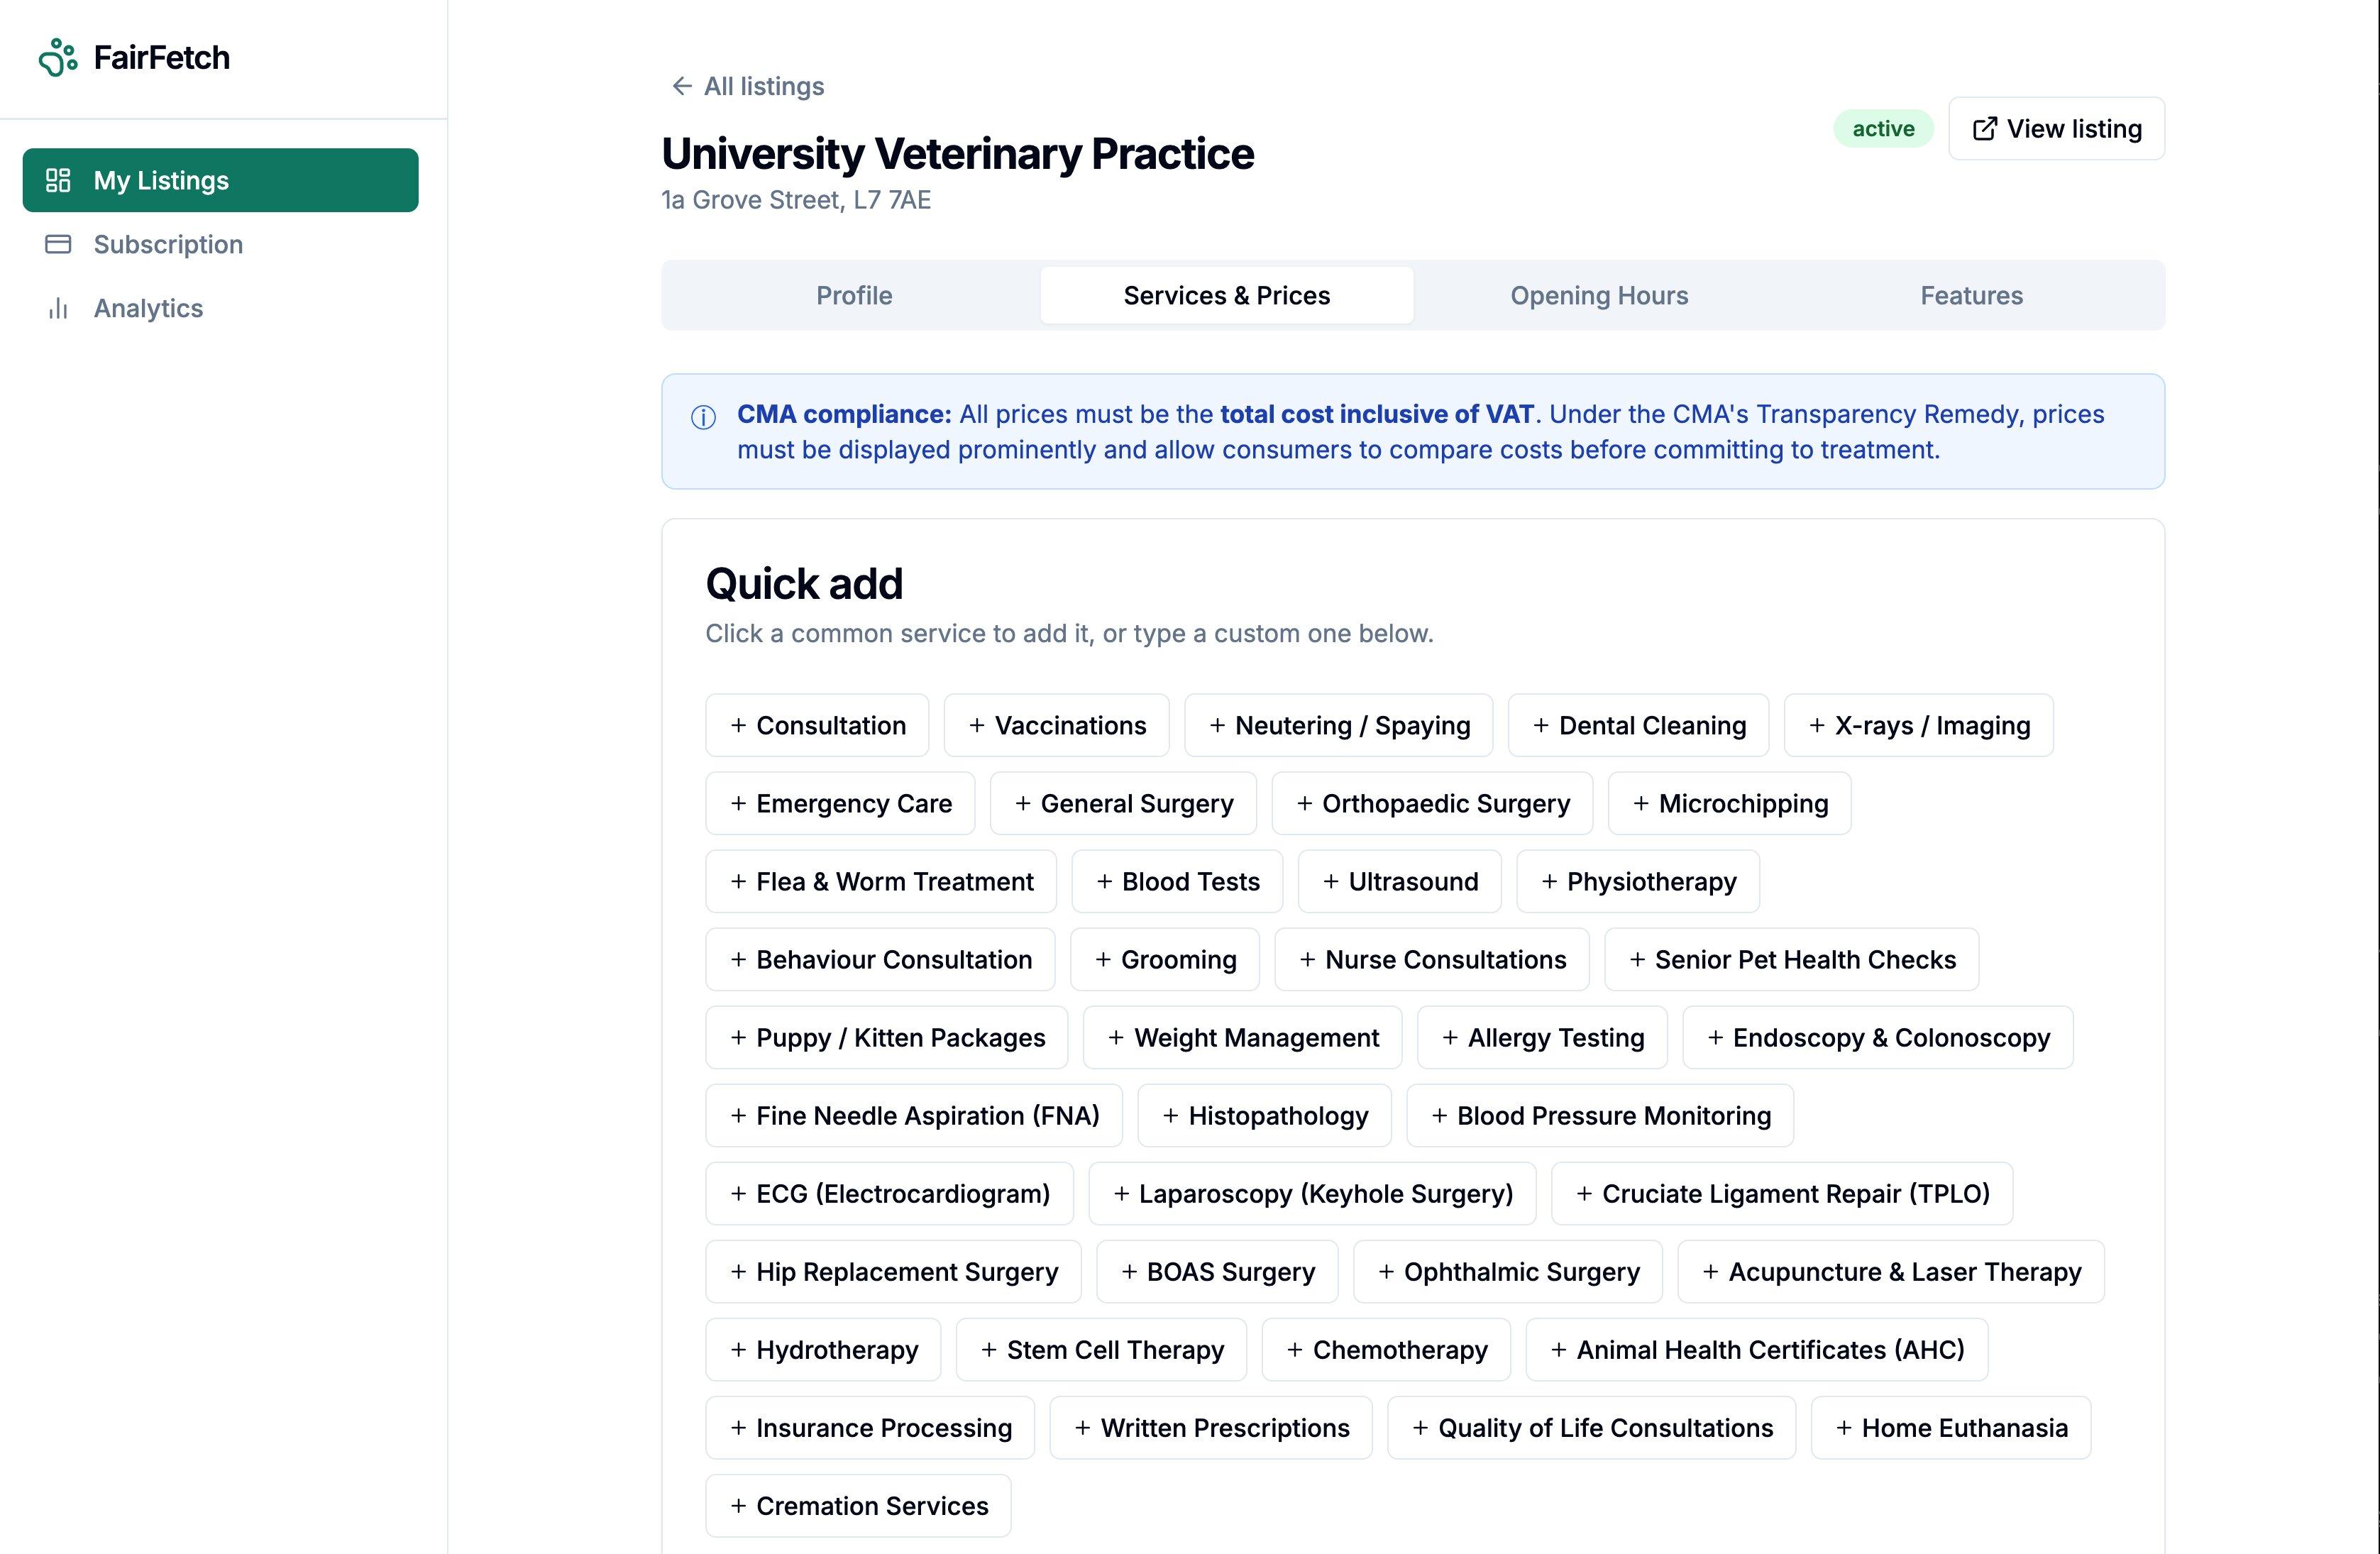Click the Analytics bar chart icon

58,308
